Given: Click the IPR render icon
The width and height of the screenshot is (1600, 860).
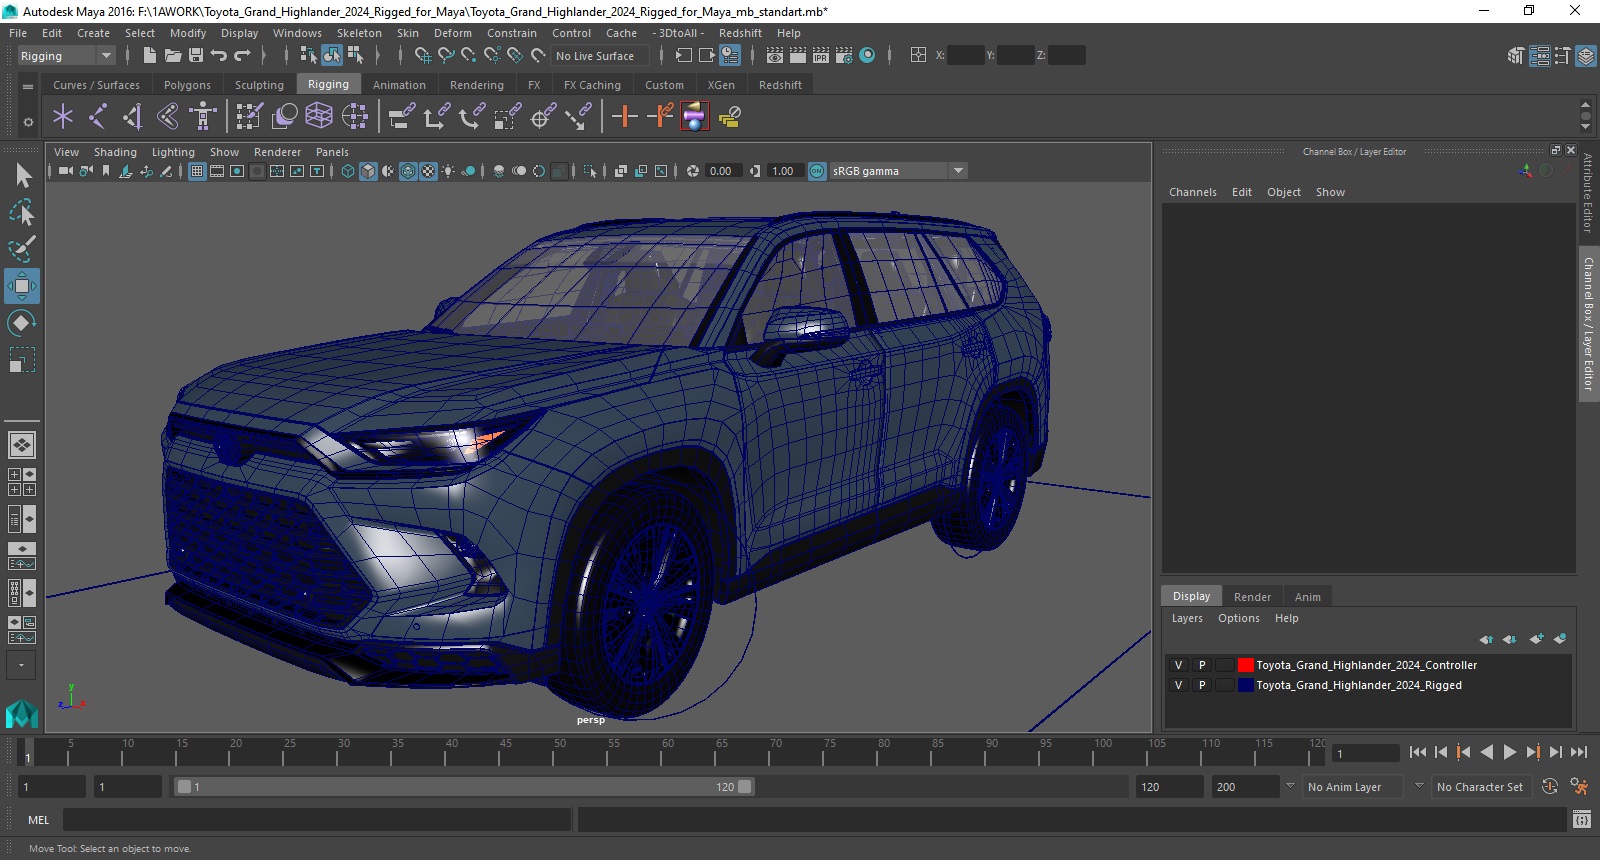Looking at the screenshot, I should click(821, 56).
